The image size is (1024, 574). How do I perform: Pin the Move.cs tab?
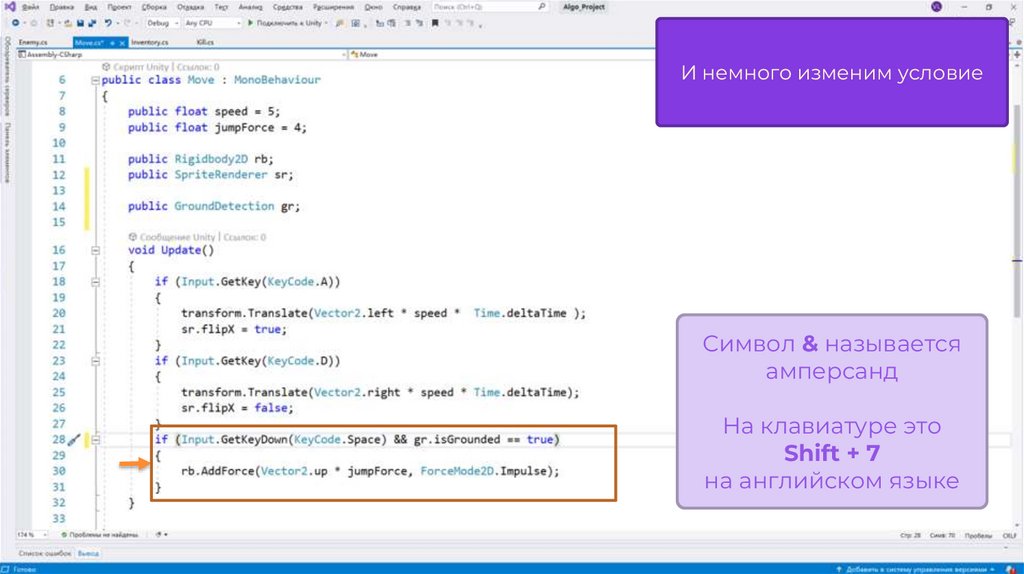pyautogui.click(x=112, y=43)
